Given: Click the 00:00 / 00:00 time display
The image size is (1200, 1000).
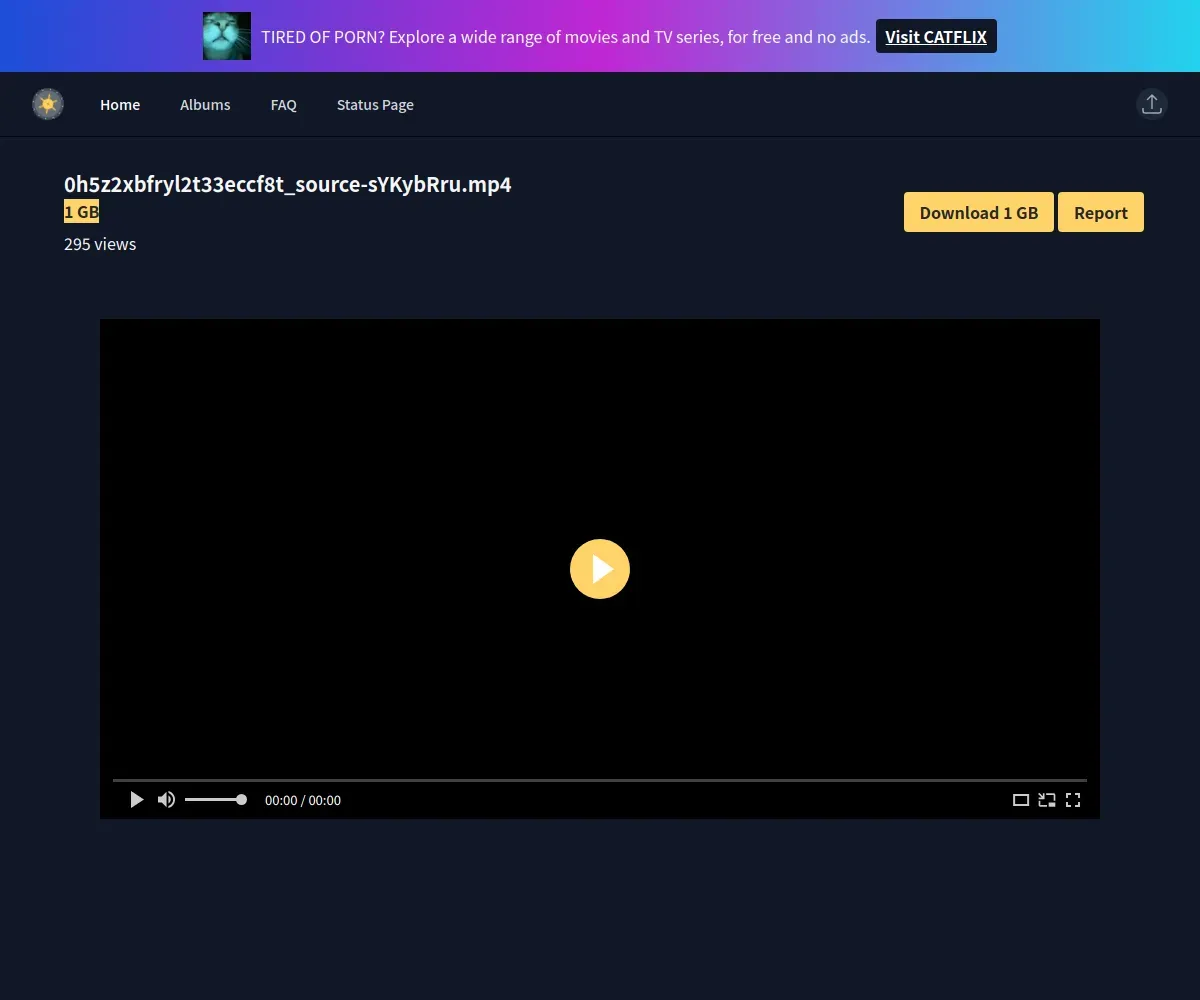Looking at the screenshot, I should [x=303, y=800].
